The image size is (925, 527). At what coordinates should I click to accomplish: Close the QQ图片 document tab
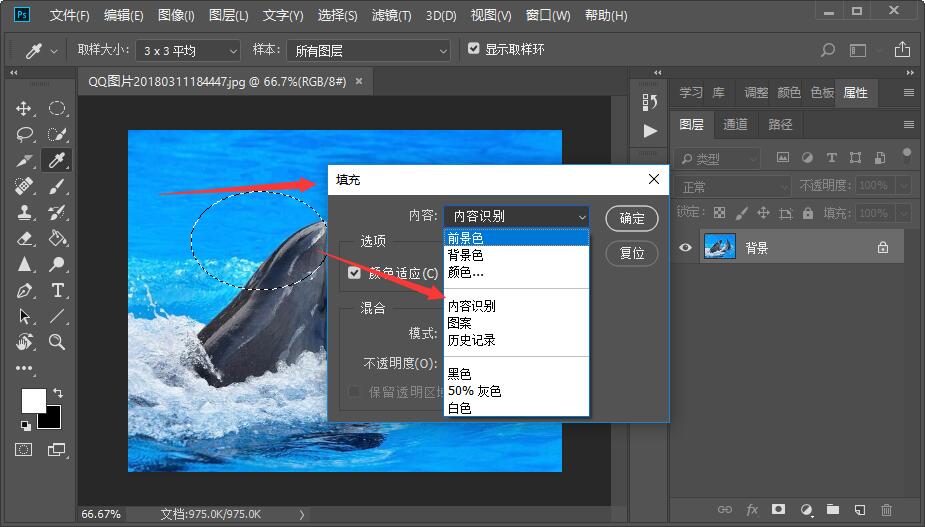(x=359, y=81)
